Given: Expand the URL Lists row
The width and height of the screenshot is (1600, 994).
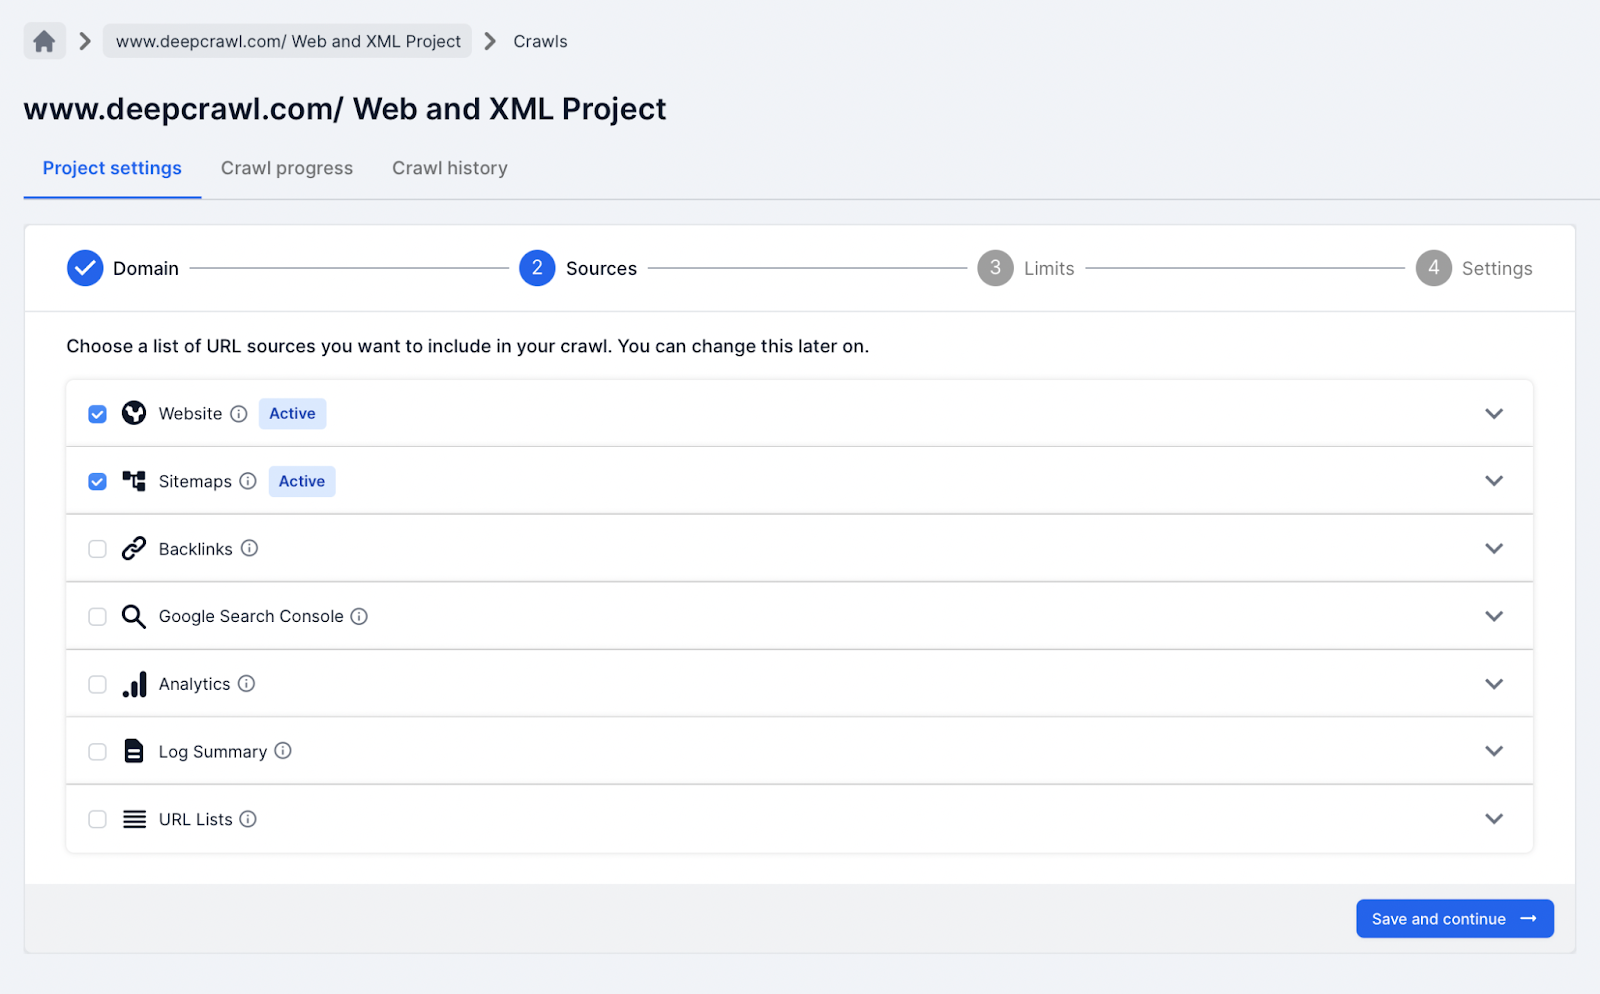Looking at the screenshot, I should (x=1494, y=819).
